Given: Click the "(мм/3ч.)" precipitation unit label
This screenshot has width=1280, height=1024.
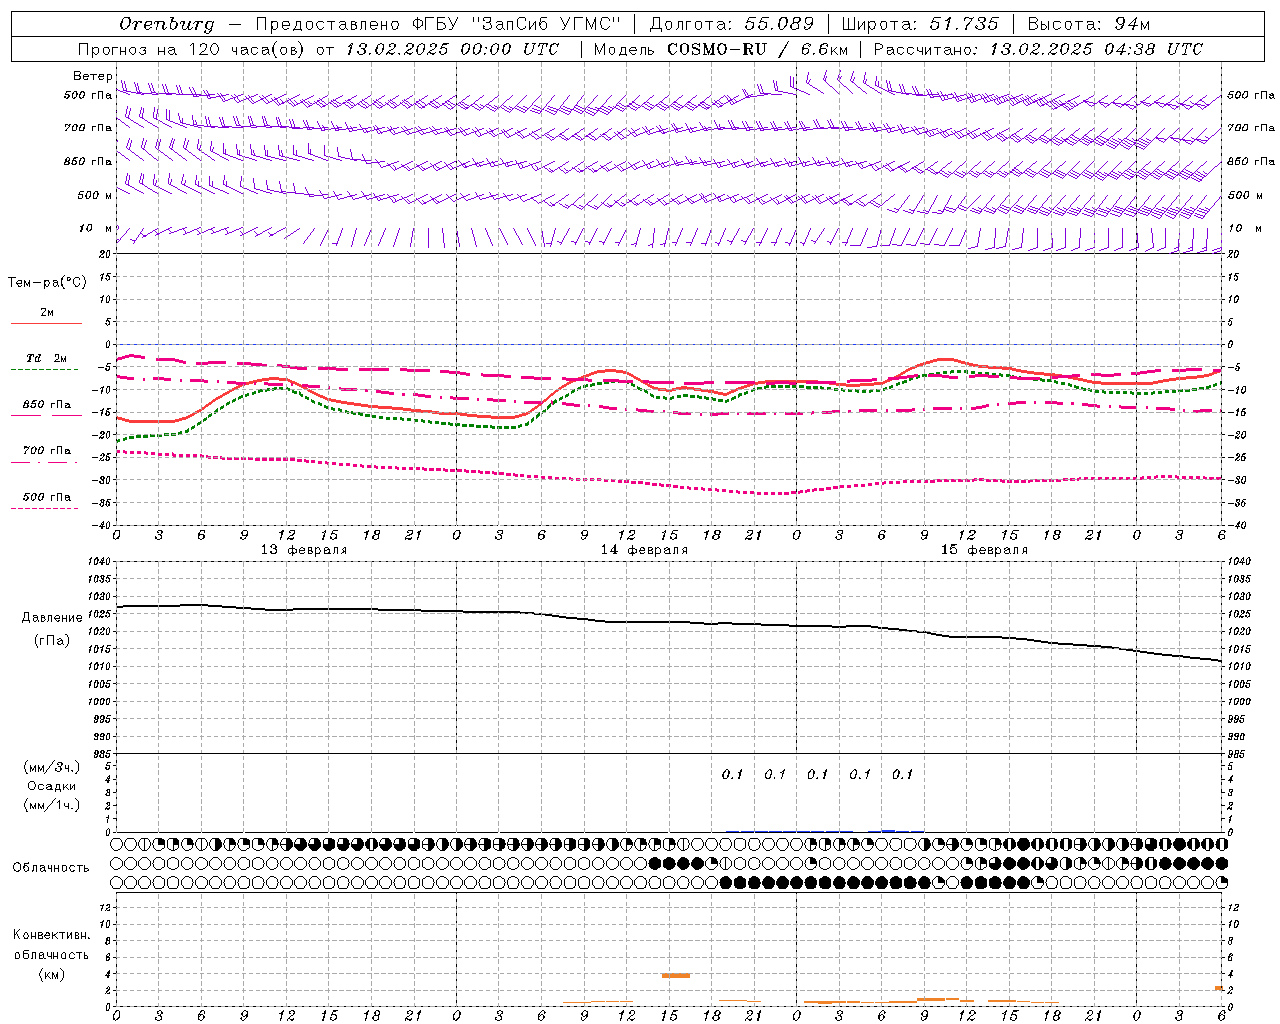Looking at the screenshot, I should pos(52,768).
